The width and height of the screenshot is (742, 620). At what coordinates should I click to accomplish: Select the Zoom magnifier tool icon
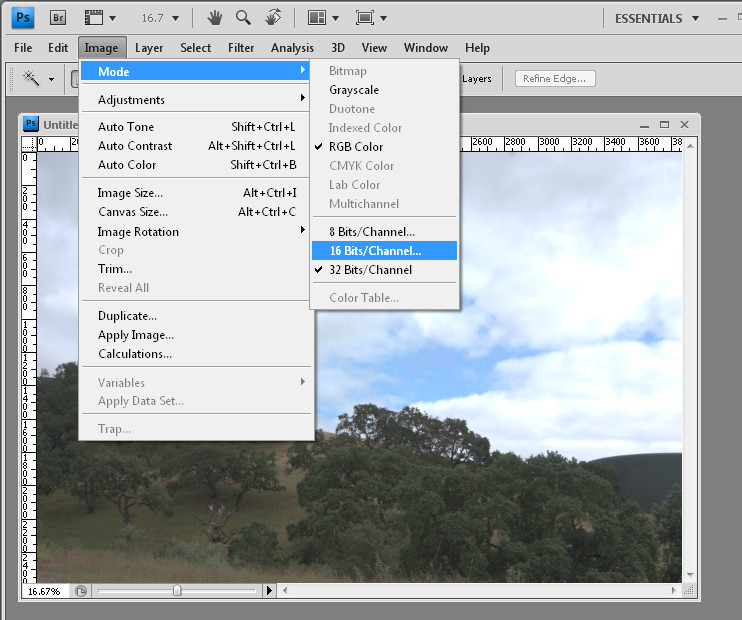(x=243, y=18)
